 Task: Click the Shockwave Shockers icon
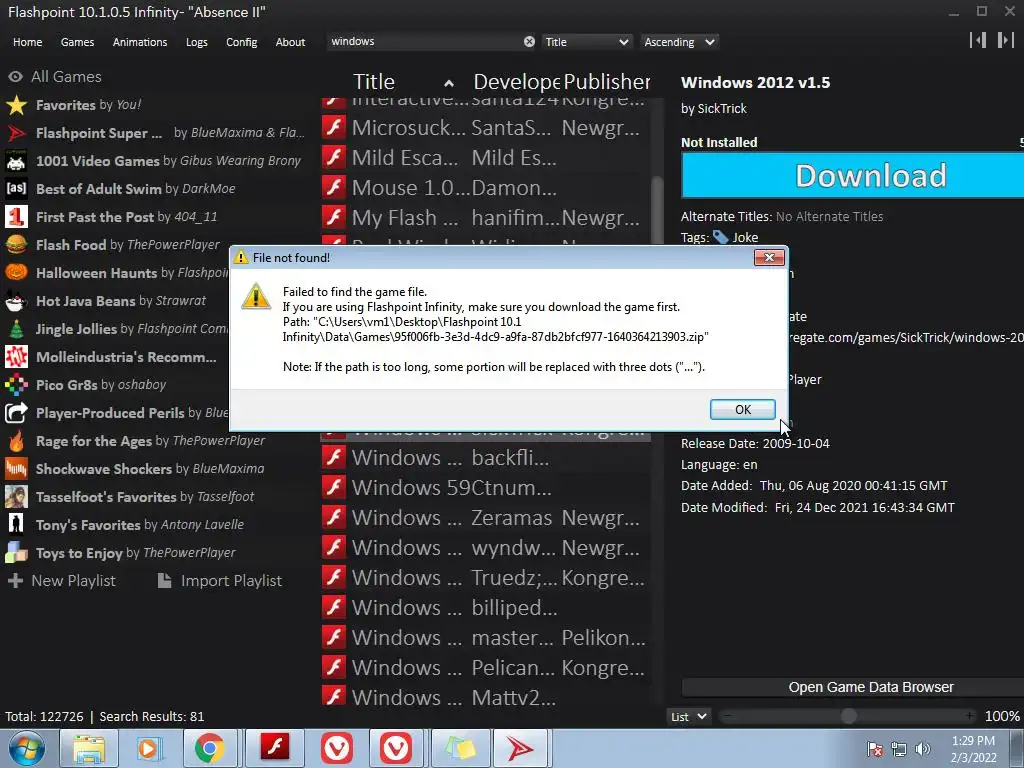16,469
